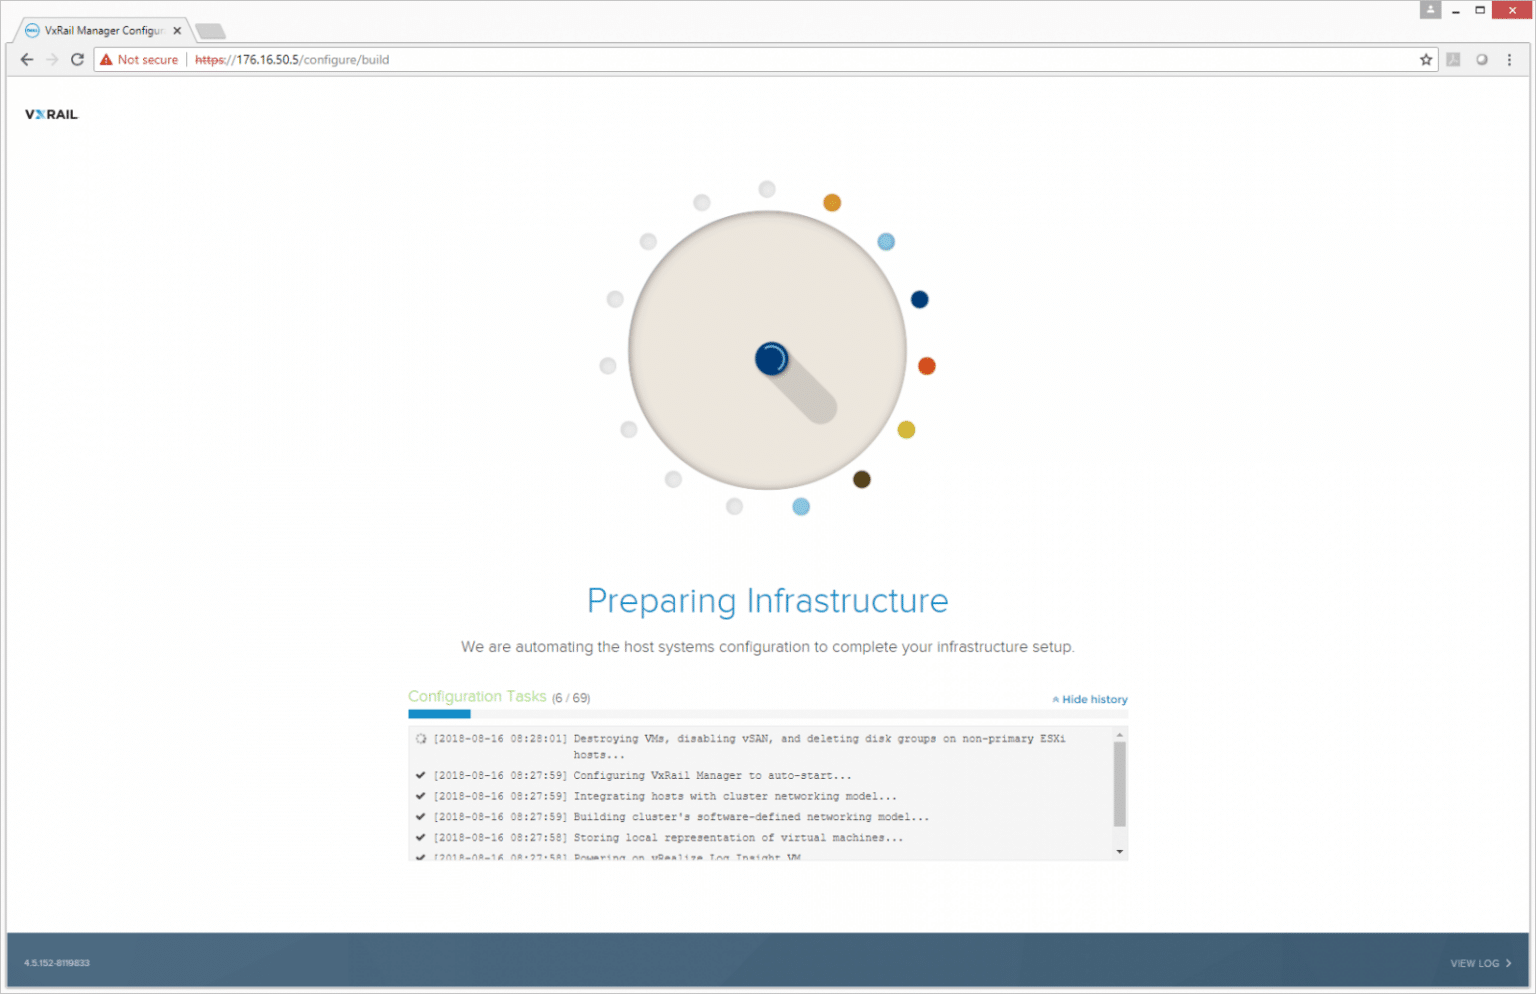The width and height of the screenshot is (1536, 994).
Task: Click the log scroll up arrow
Action: click(1120, 735)
